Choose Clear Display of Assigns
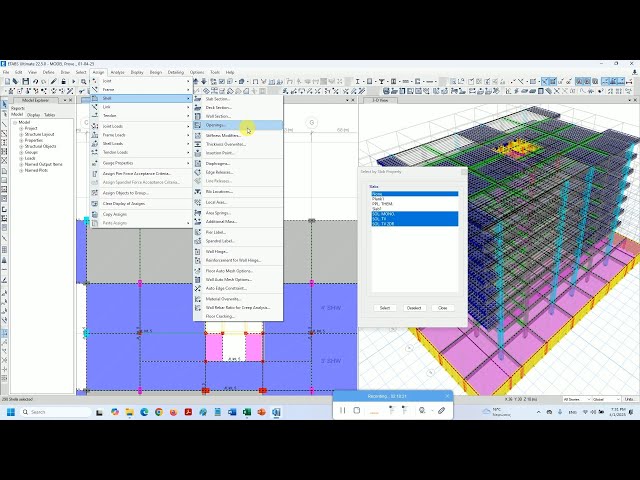640x480 pixels. tap(141, 203)
